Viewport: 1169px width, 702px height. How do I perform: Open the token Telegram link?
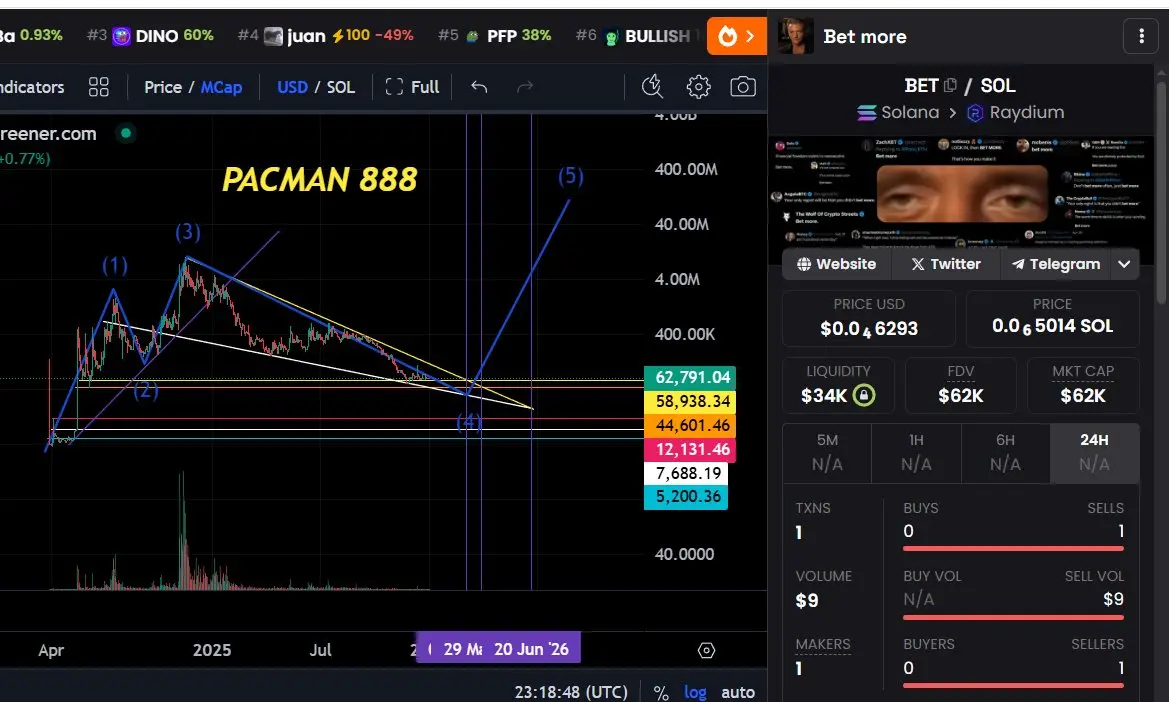click(x=1055, y=264)
